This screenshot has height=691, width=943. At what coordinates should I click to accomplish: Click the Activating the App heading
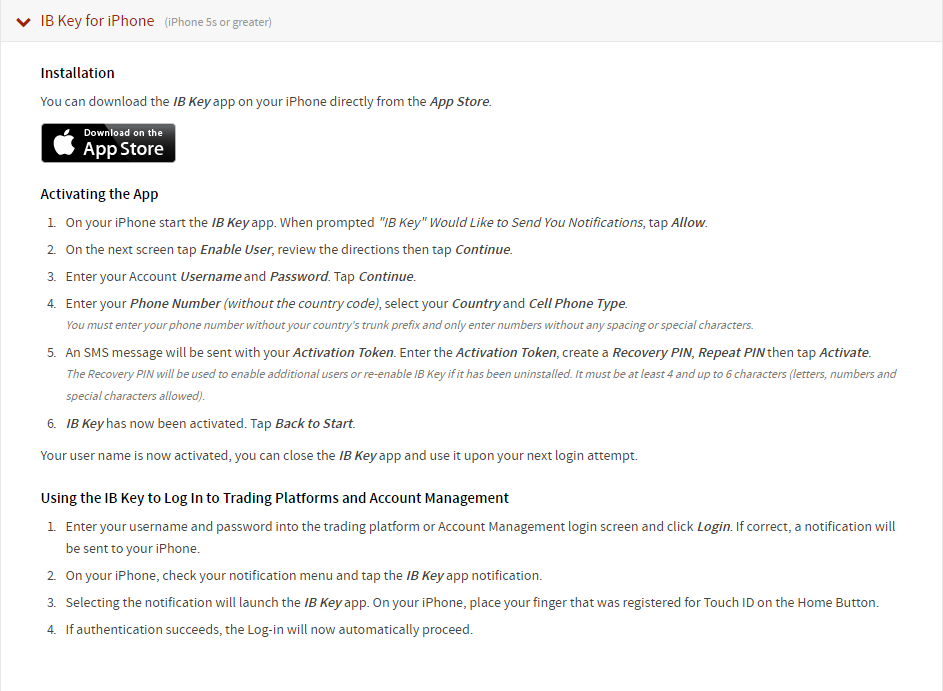point(99,194)
